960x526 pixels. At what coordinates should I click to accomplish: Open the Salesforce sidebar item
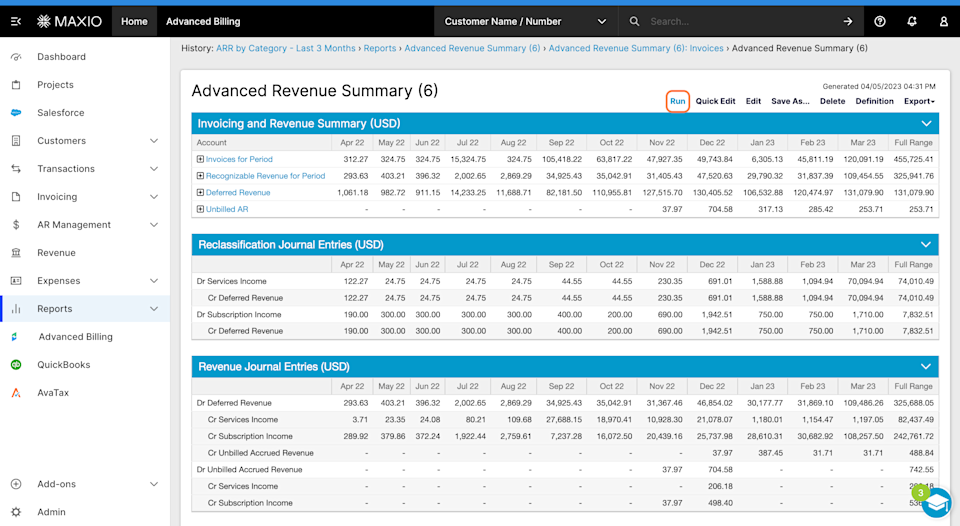[x=60, y=113]
